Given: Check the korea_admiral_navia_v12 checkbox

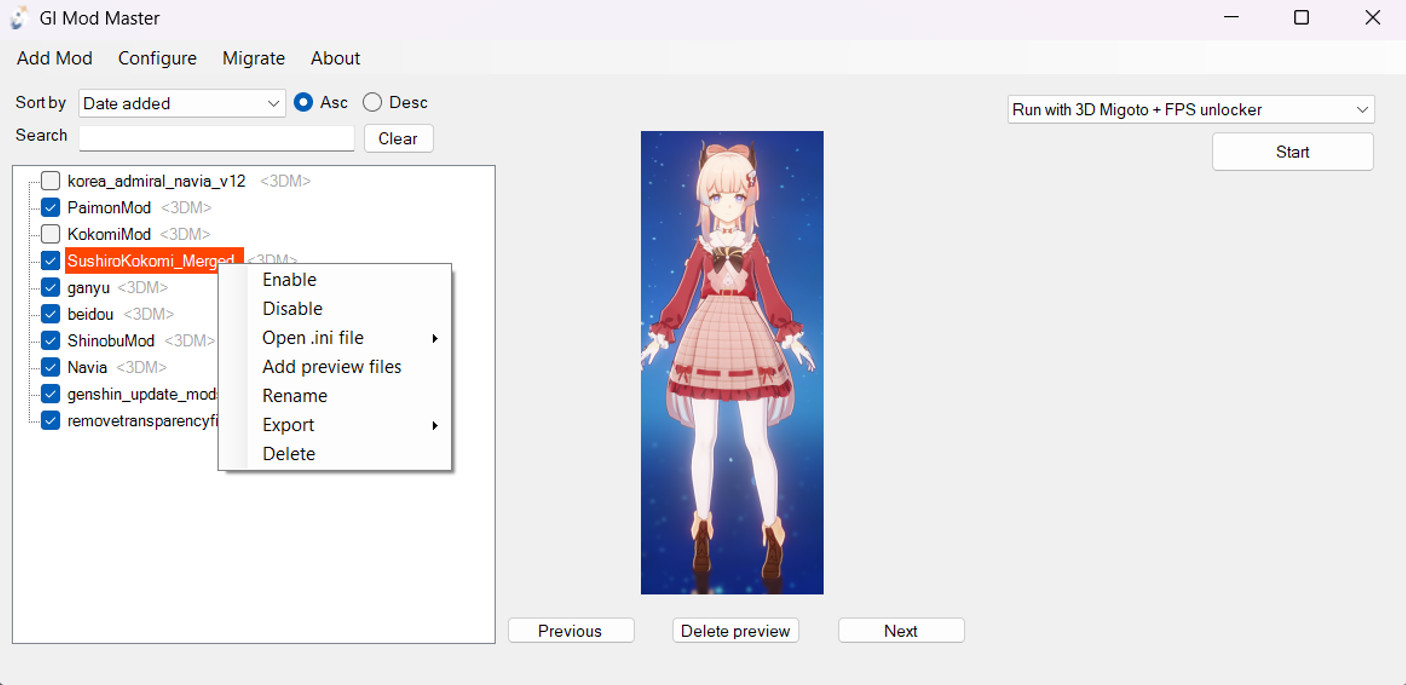Looking at the screenshot, I should 50,181.
